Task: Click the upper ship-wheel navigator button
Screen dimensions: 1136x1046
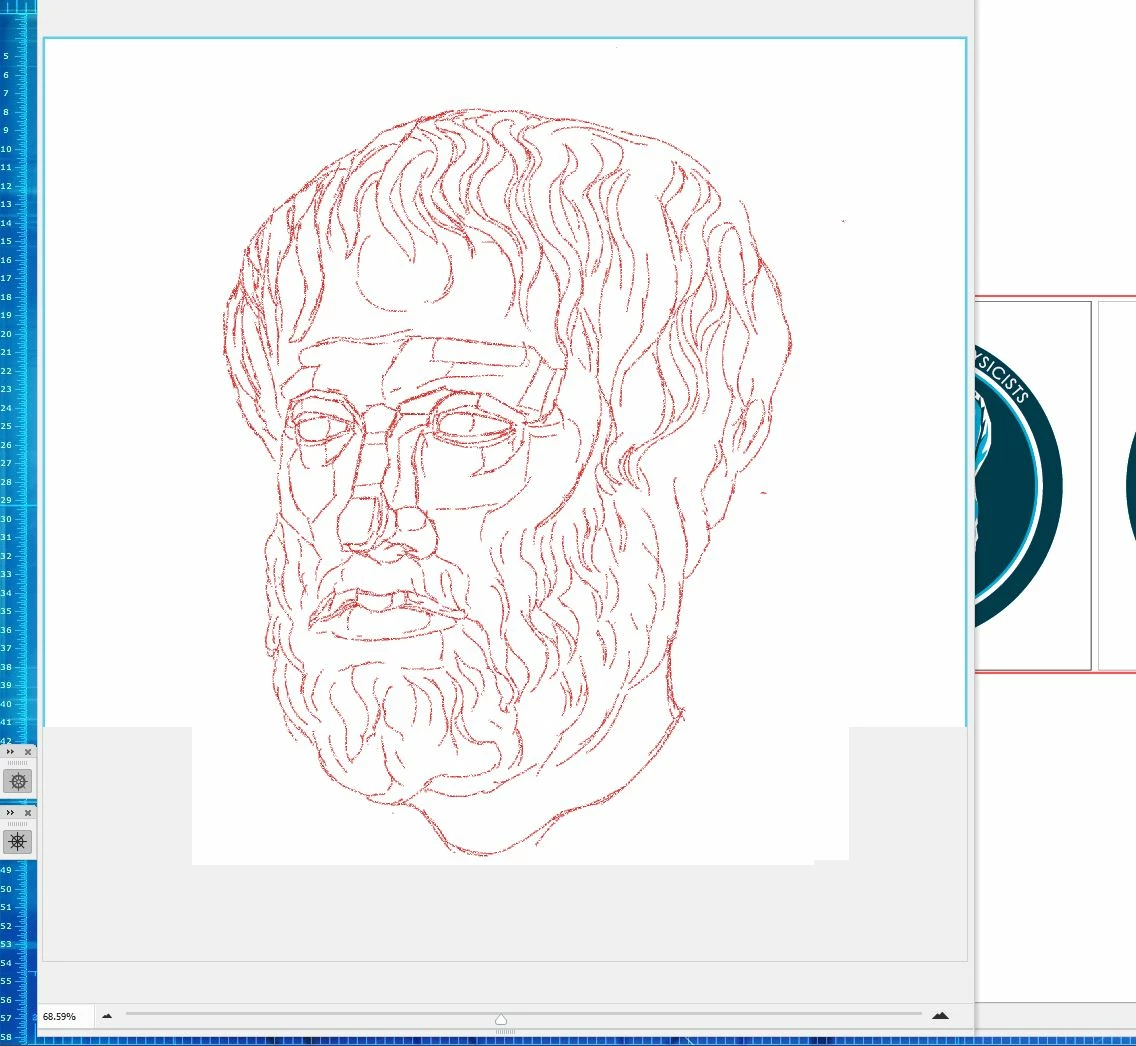Action: pyautogui.click(x=18, y=781)
